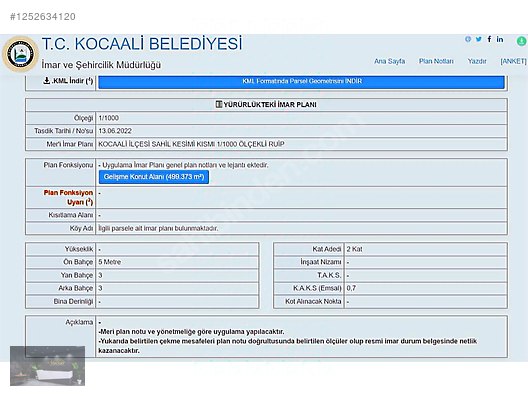Click the green circular download icon
The width and height of the screenshot is (528, 396).
click(521, 41)
